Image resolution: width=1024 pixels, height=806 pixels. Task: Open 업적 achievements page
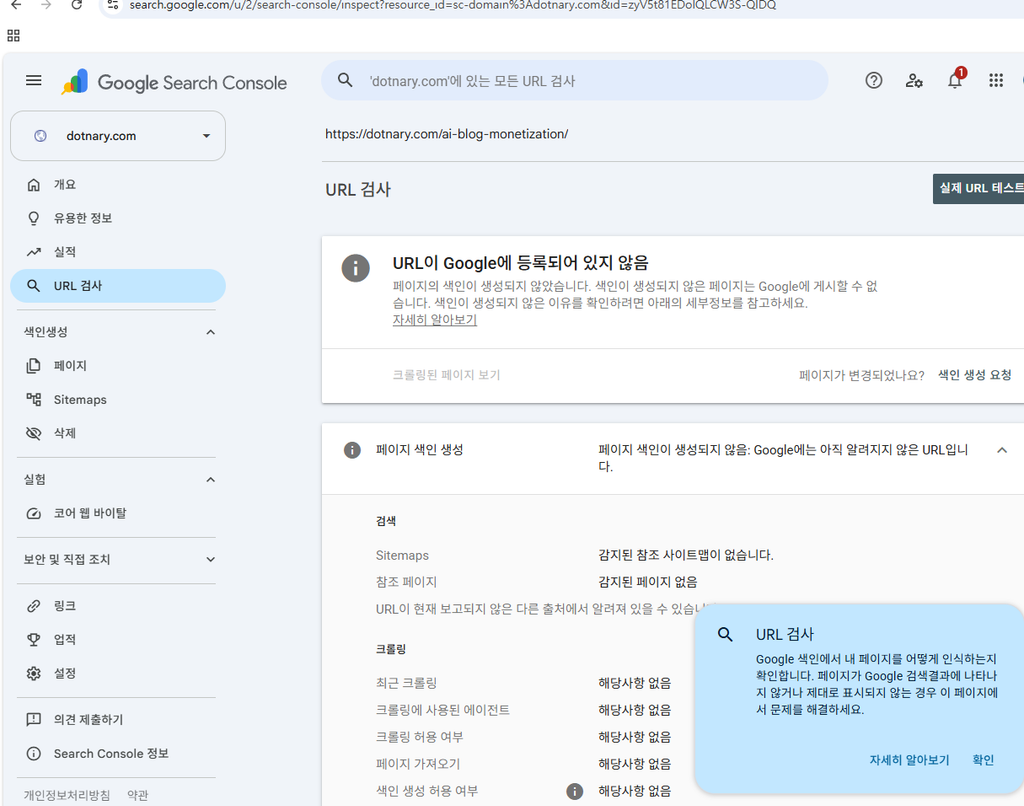pyautogui.click(x=118, y=639)
